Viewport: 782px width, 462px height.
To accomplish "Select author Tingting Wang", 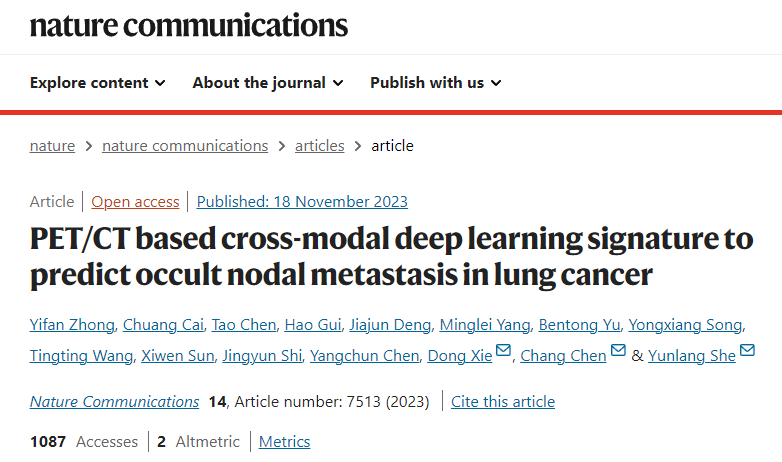I will [78, 356].
